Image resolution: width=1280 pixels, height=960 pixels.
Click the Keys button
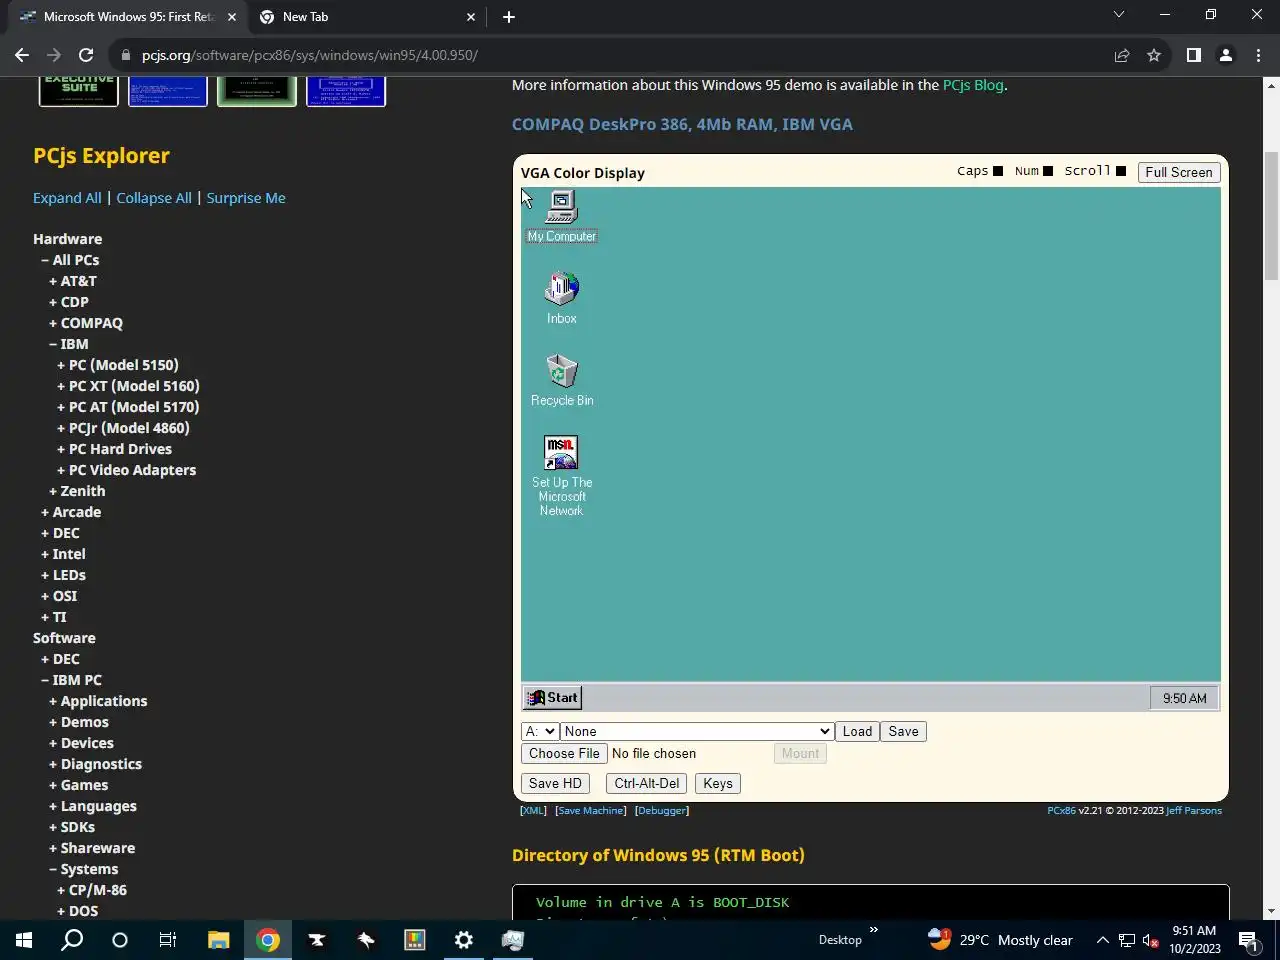click(x=717, y=783)
